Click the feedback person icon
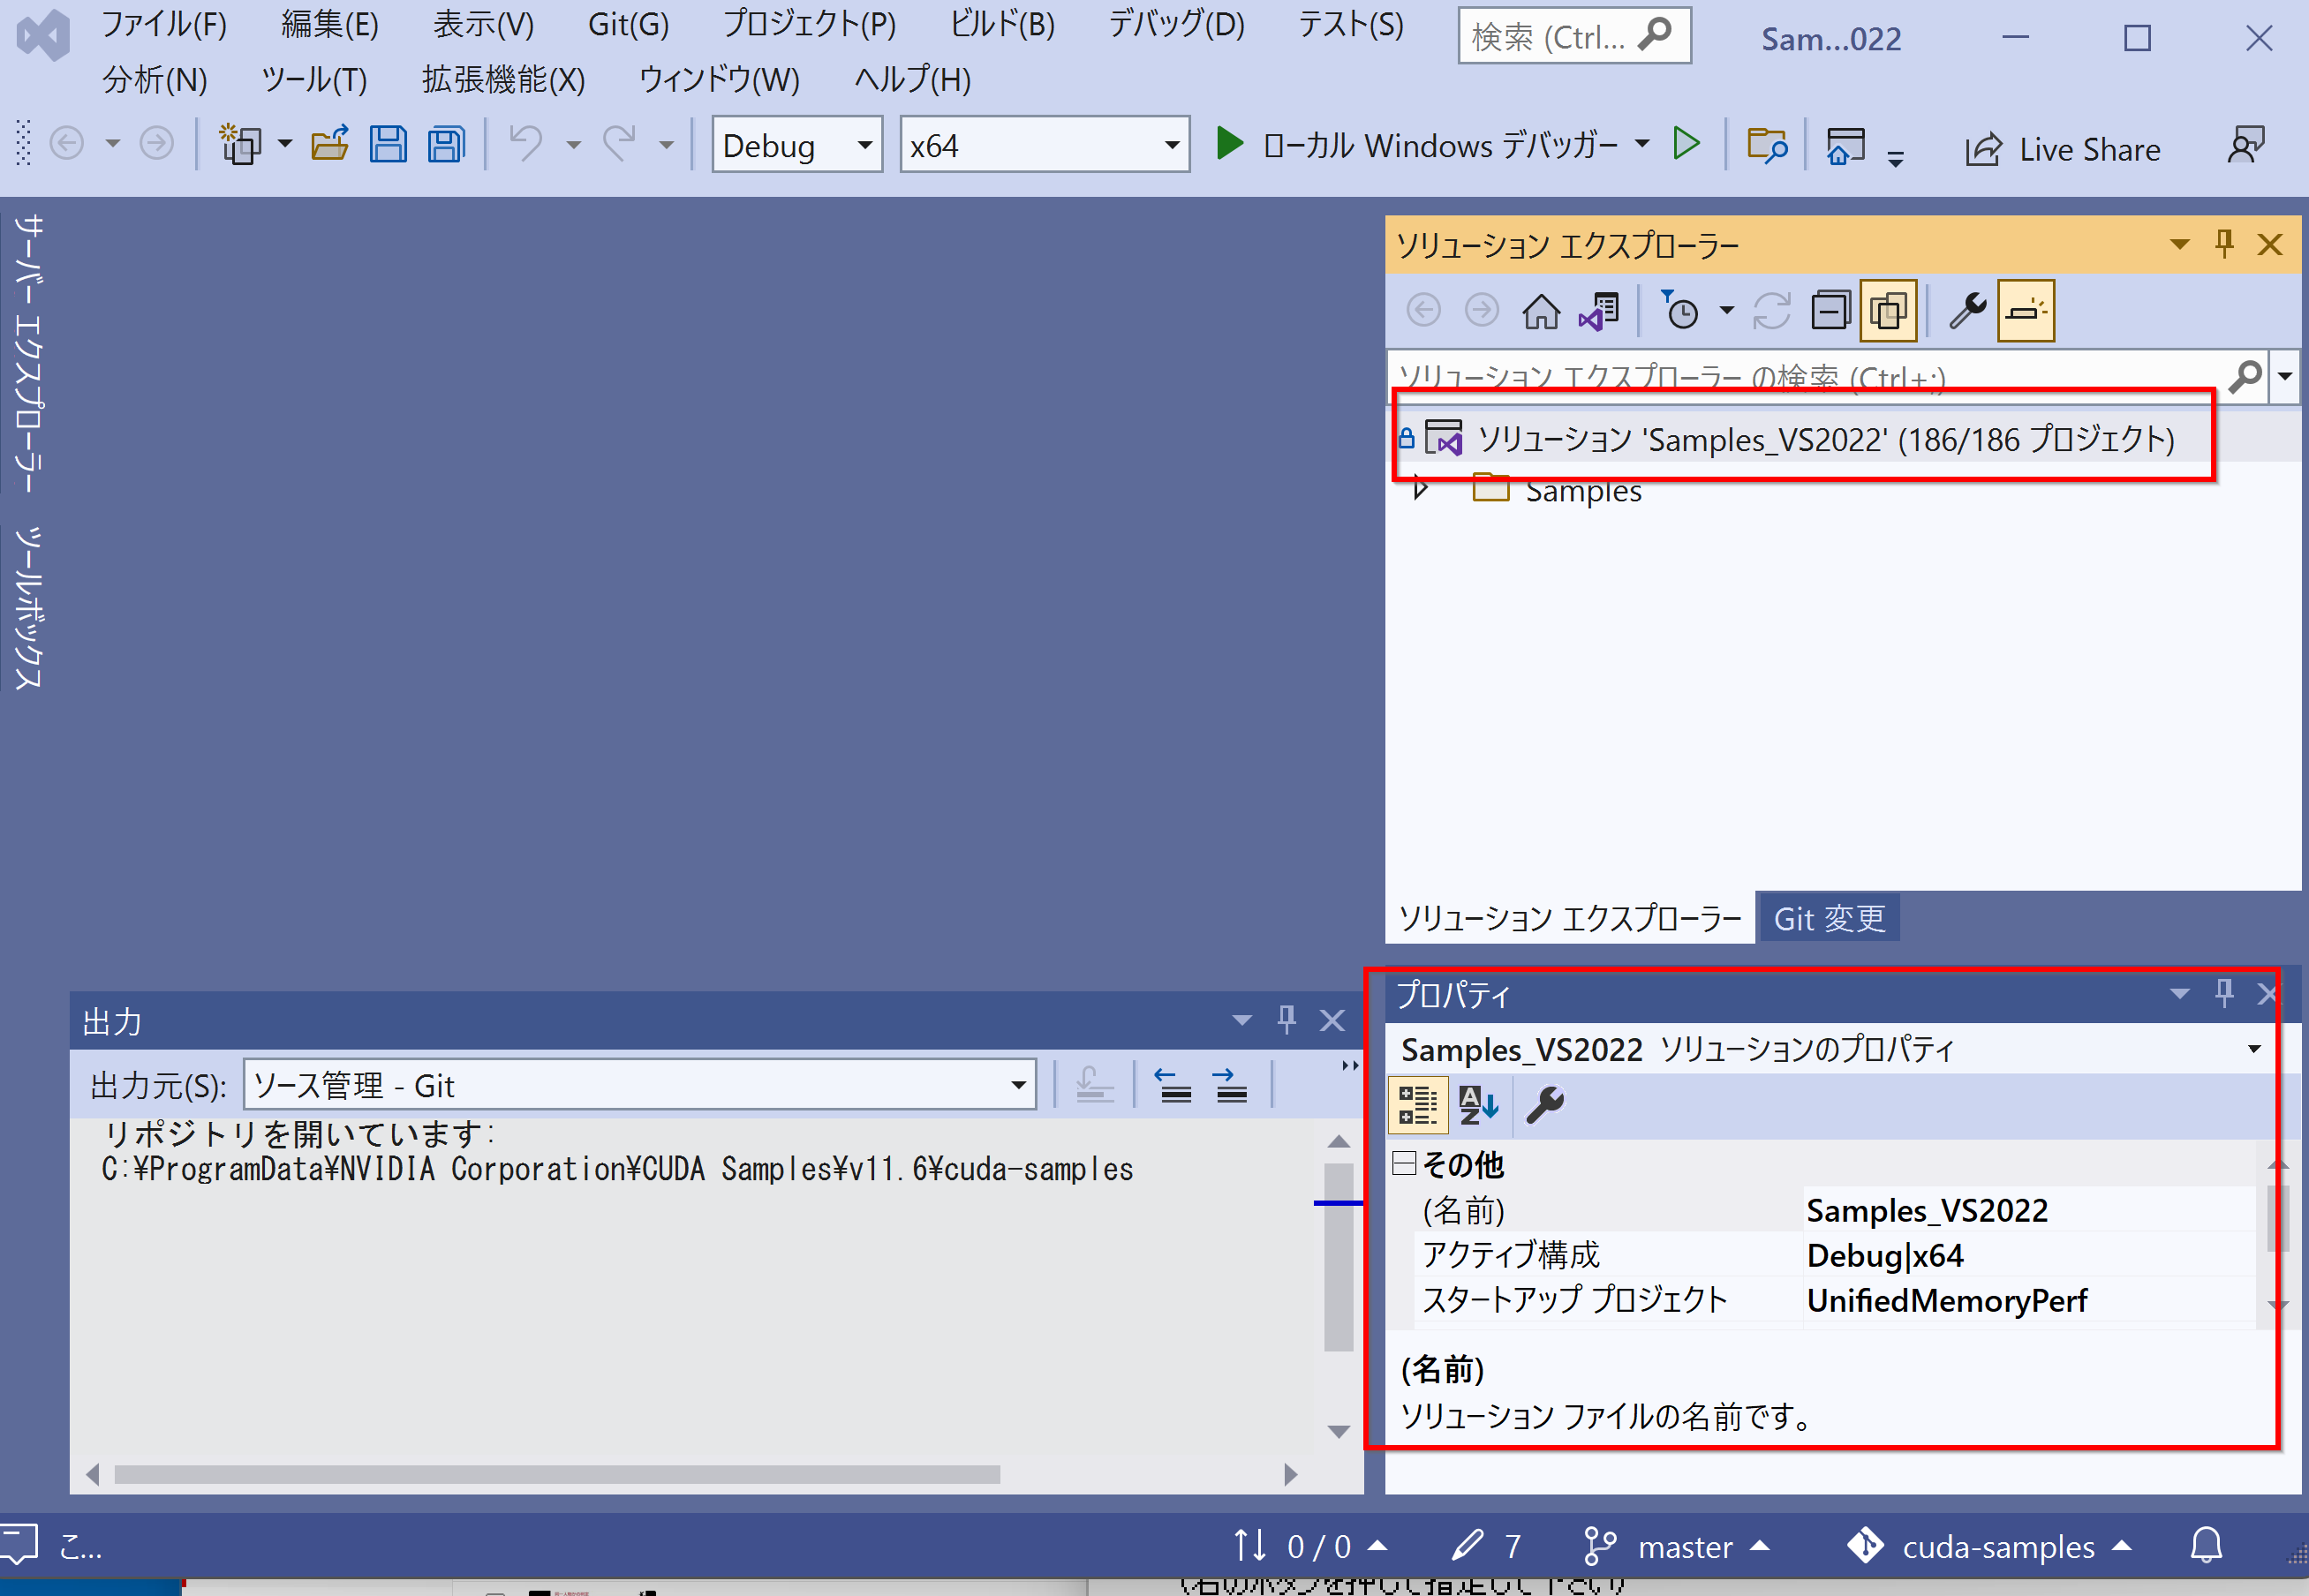Viewport: 2309px width, 1596px height. pos(2246,146)
